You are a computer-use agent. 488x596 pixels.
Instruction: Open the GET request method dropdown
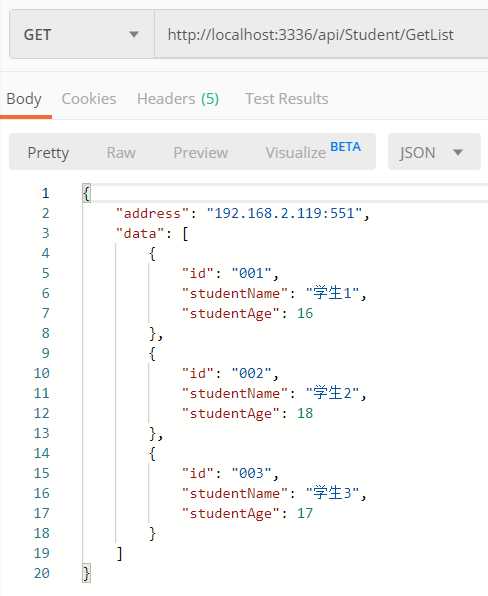[x=82, y=35]
